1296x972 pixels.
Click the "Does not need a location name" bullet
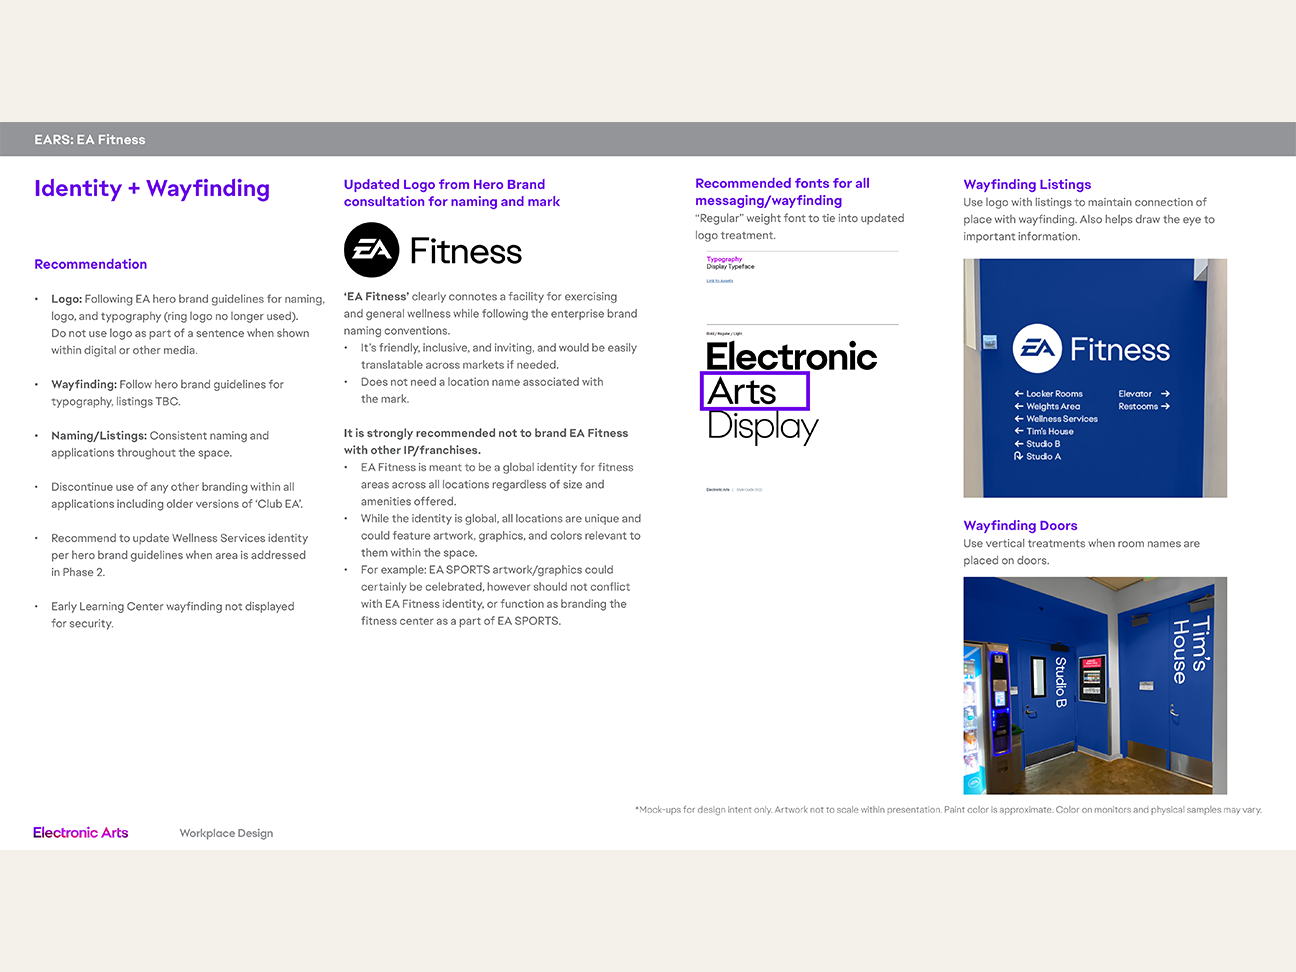click(482, 390)
